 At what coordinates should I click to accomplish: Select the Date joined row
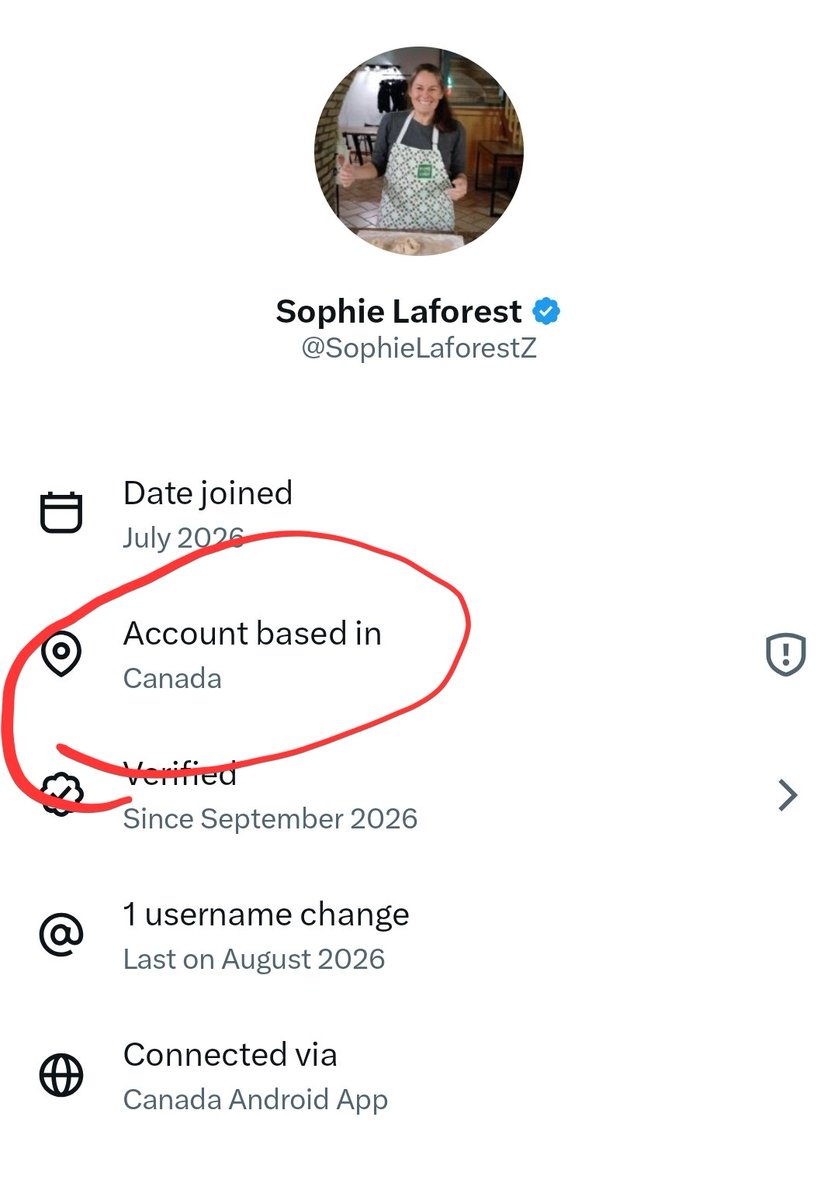click(419, 513)
